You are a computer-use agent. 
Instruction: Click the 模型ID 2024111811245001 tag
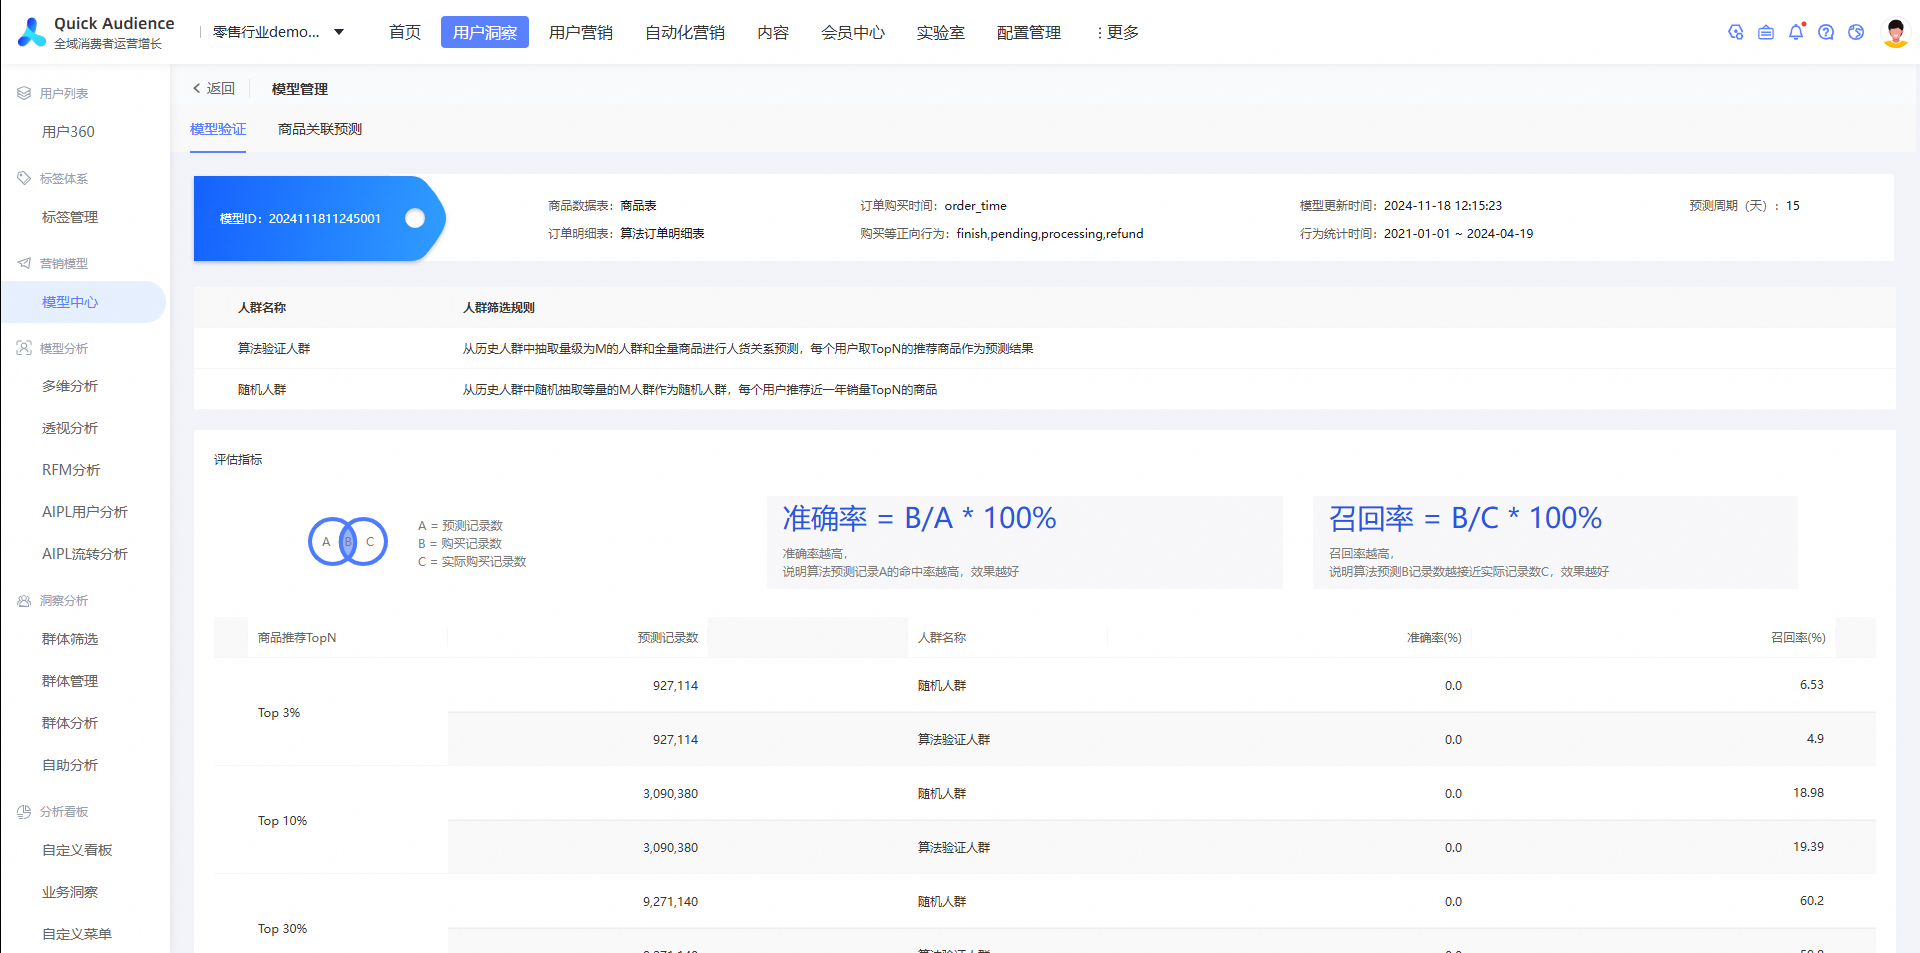pos(318,218)
